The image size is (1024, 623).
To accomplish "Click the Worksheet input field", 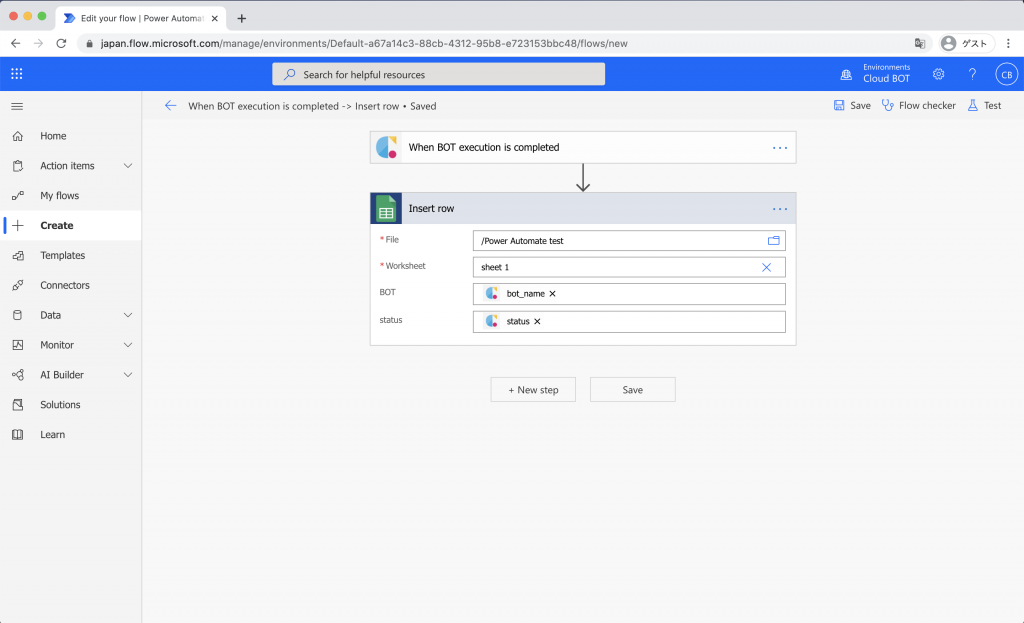I will coord(629,267).
